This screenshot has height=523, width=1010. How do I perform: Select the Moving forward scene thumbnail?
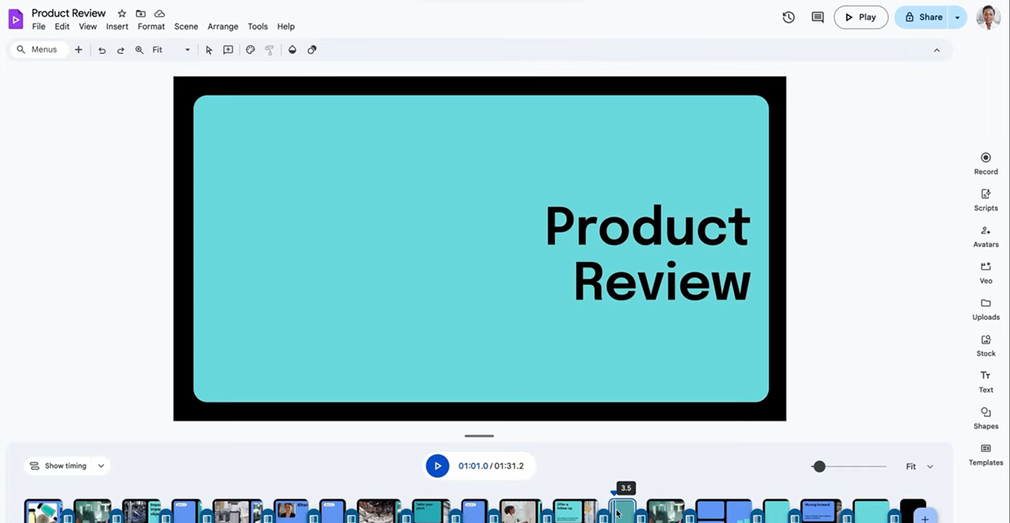click(821, 511)
